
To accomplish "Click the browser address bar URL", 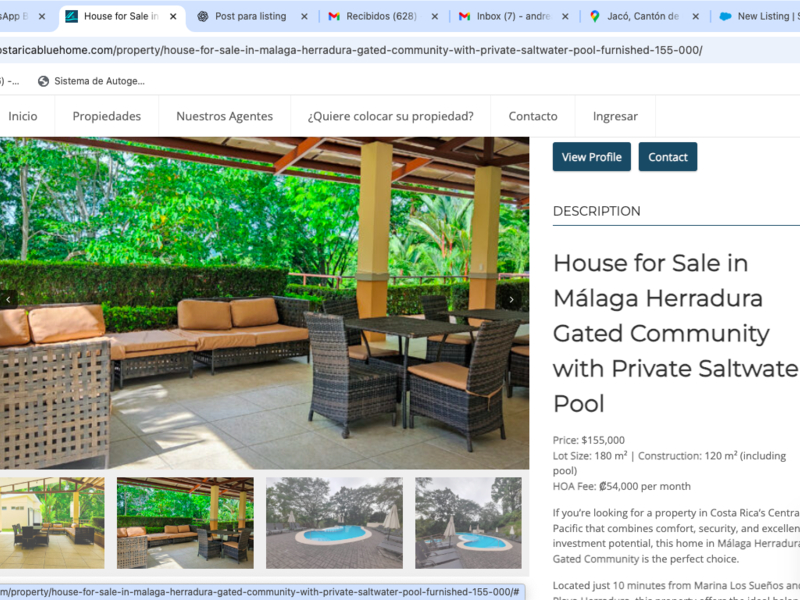I will pyautogui.click(x=351, y=50).
